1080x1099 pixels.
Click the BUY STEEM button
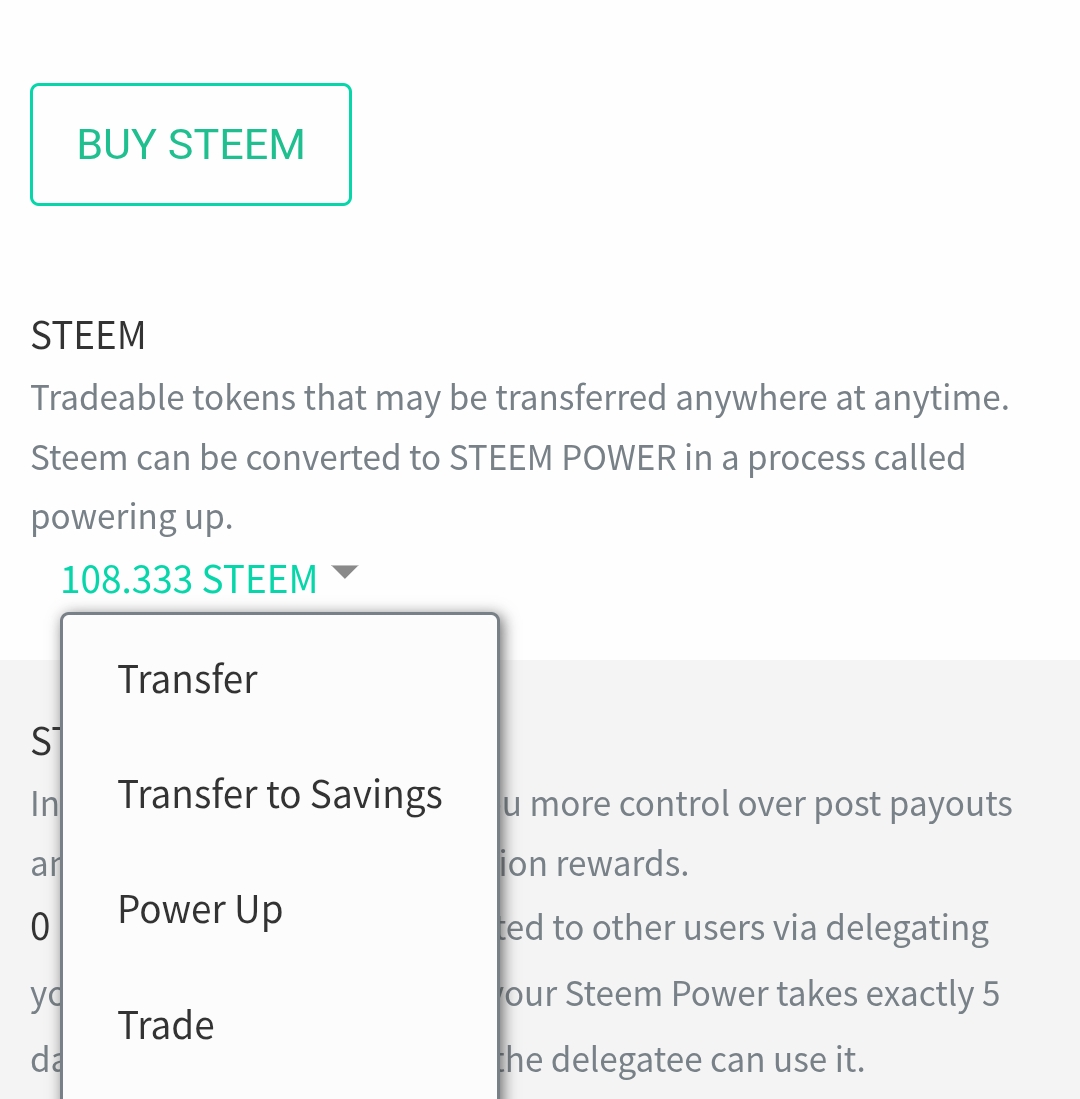pos(191,144)
